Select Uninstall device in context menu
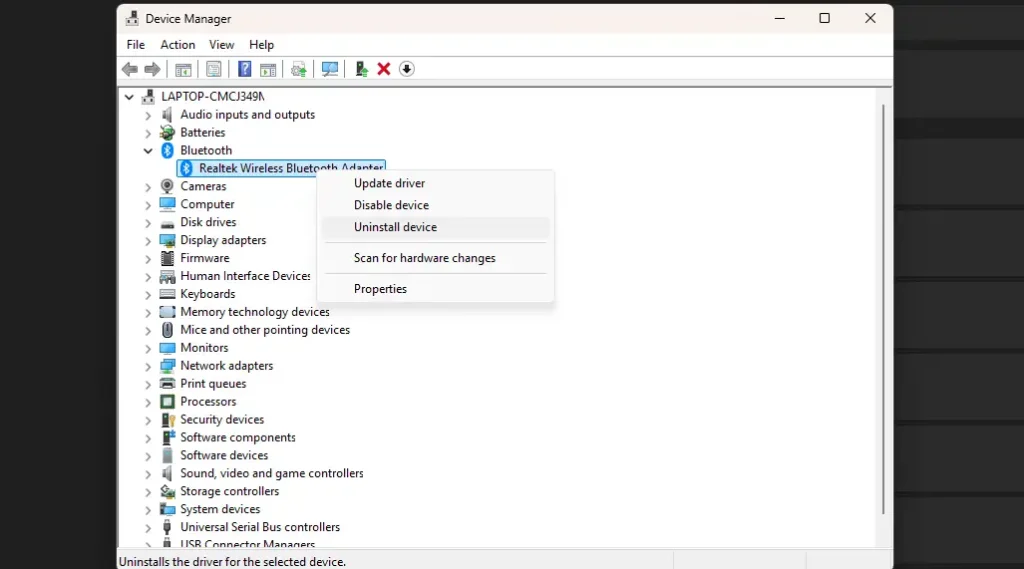The height and width of the screenshot is (569, 1024). [436, 227]
